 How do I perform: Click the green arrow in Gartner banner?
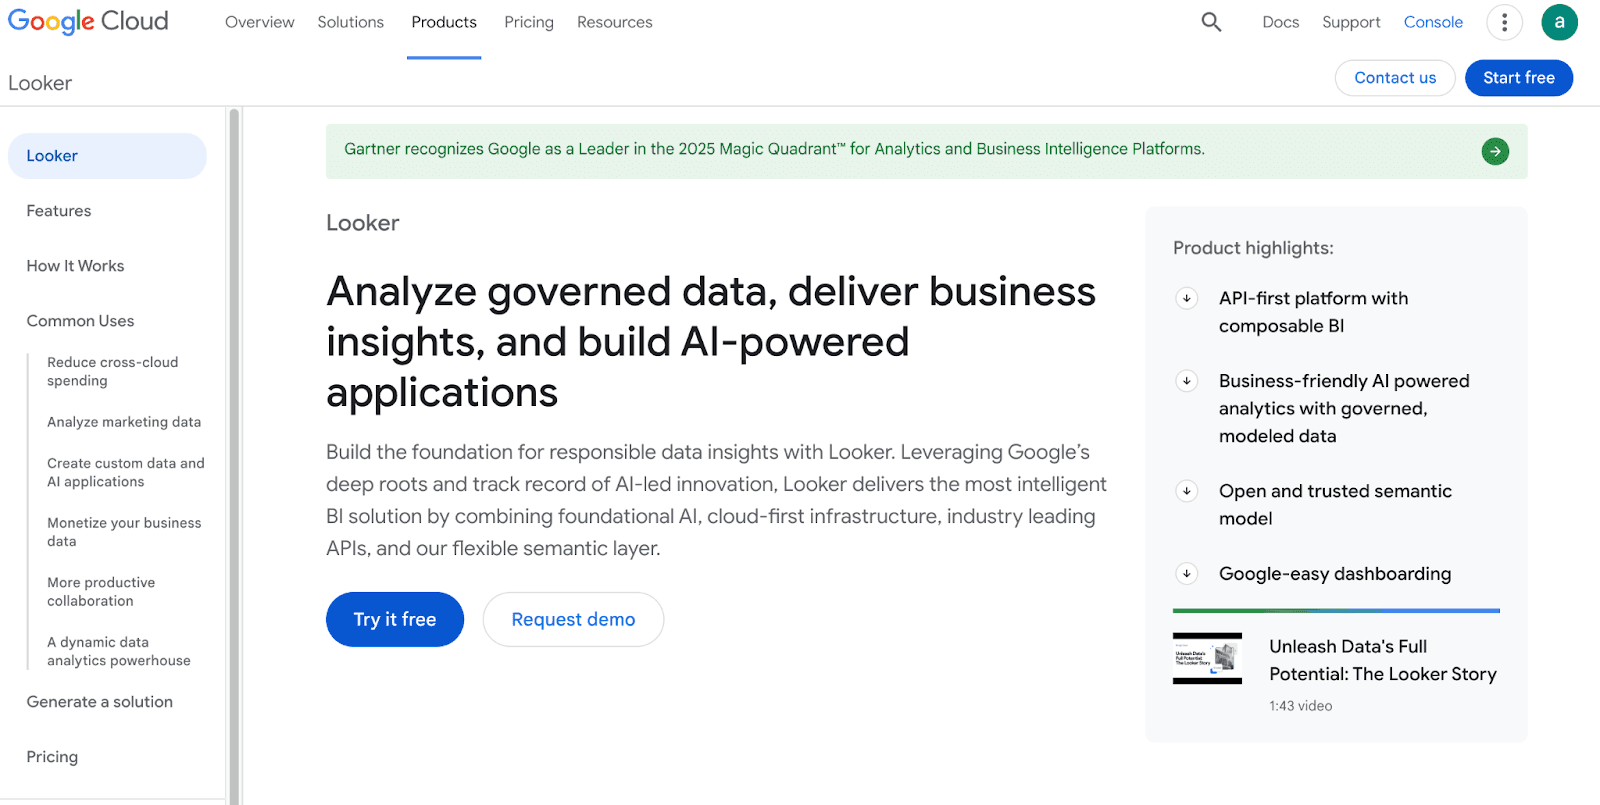click(x=1495, y=151)
